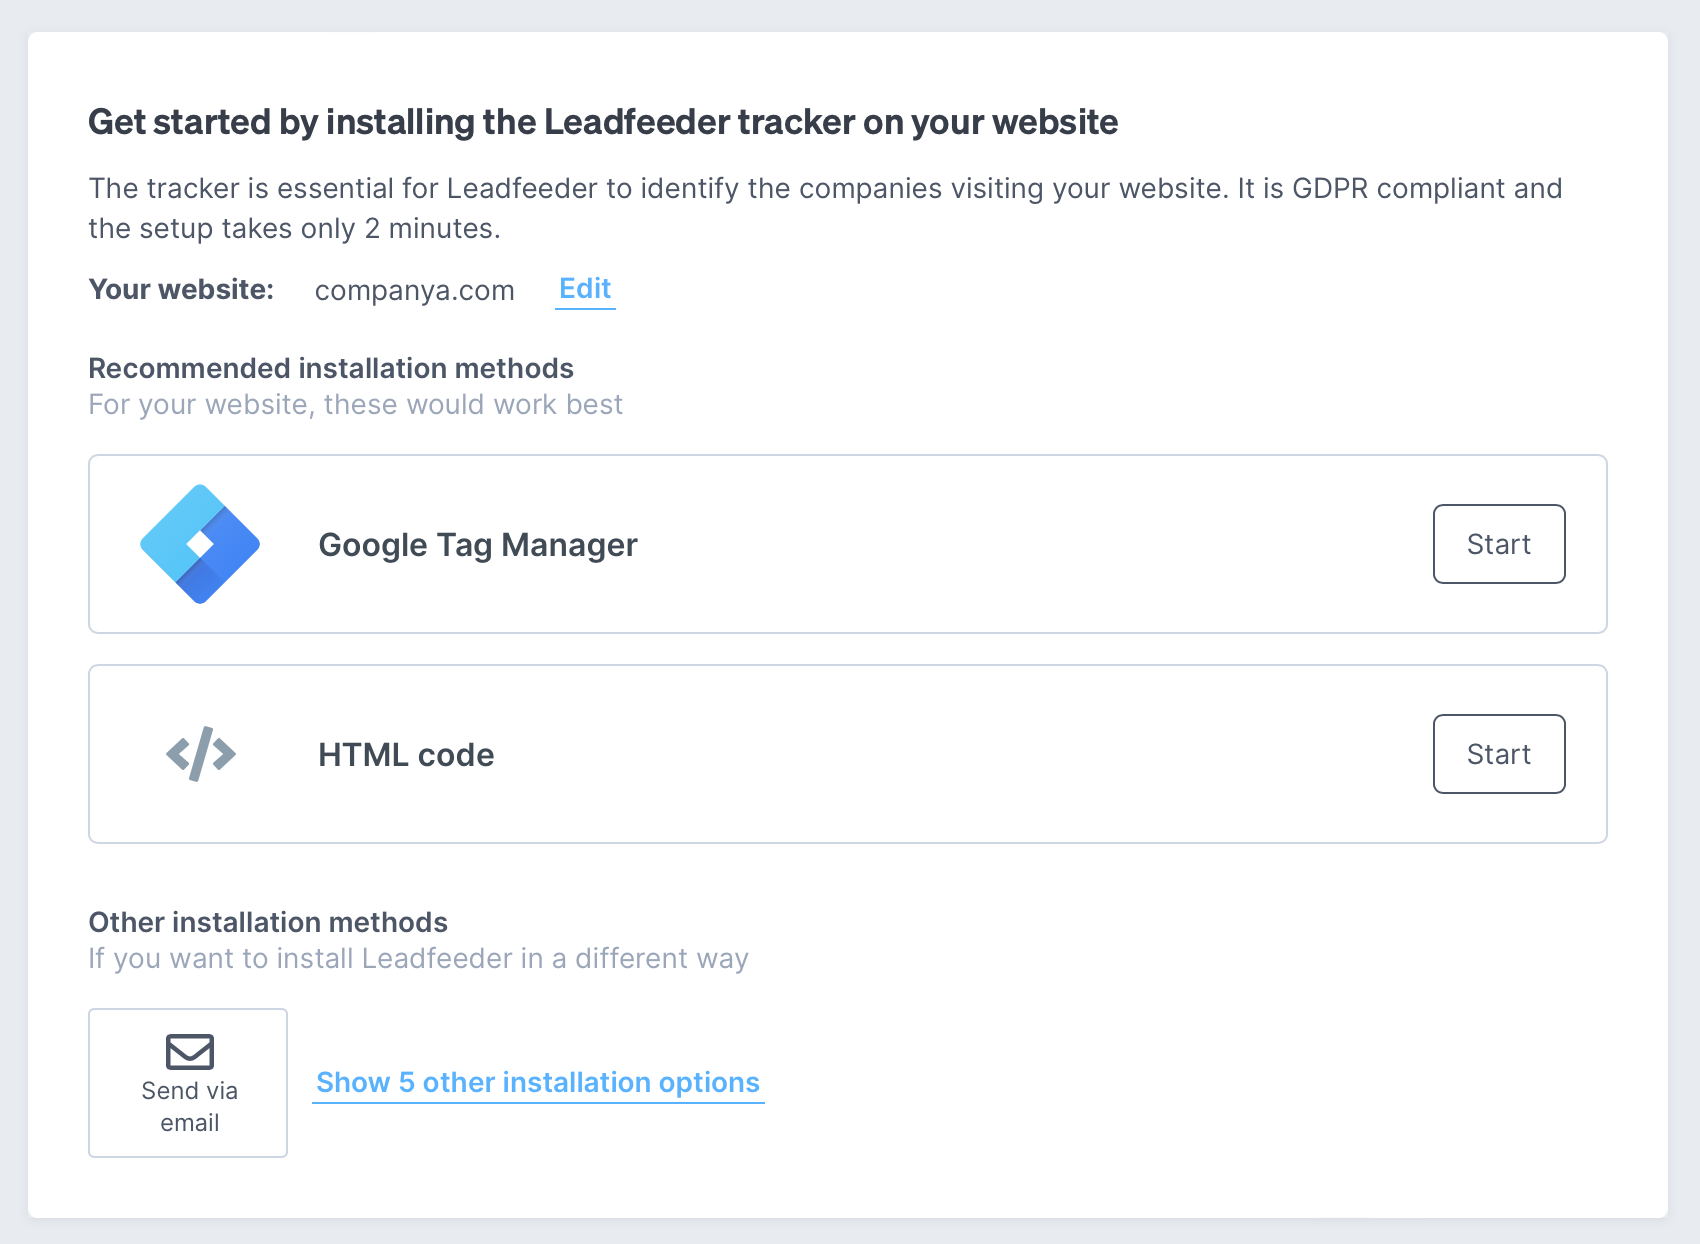Image resolution: width=1700 pixels, height=1244 pixels.
Task: Open Google Tag Manager installation via its logo
Action: pyautogui.click(x=200, y=544)
